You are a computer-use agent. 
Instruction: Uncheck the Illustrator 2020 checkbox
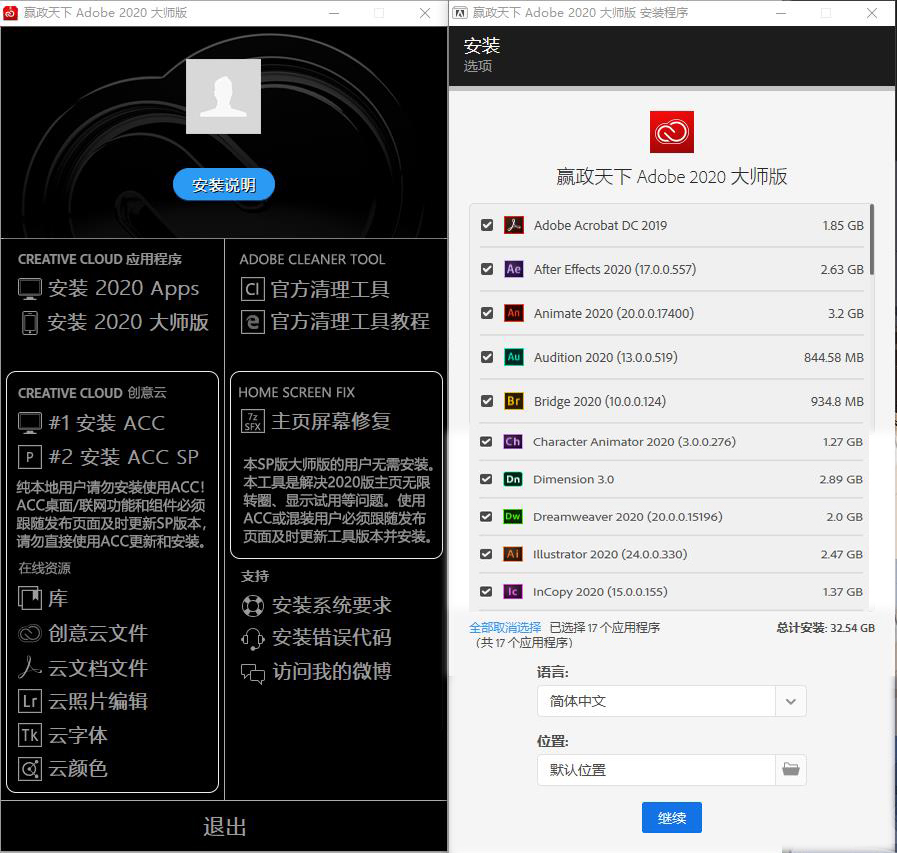(x=486, y=554)
